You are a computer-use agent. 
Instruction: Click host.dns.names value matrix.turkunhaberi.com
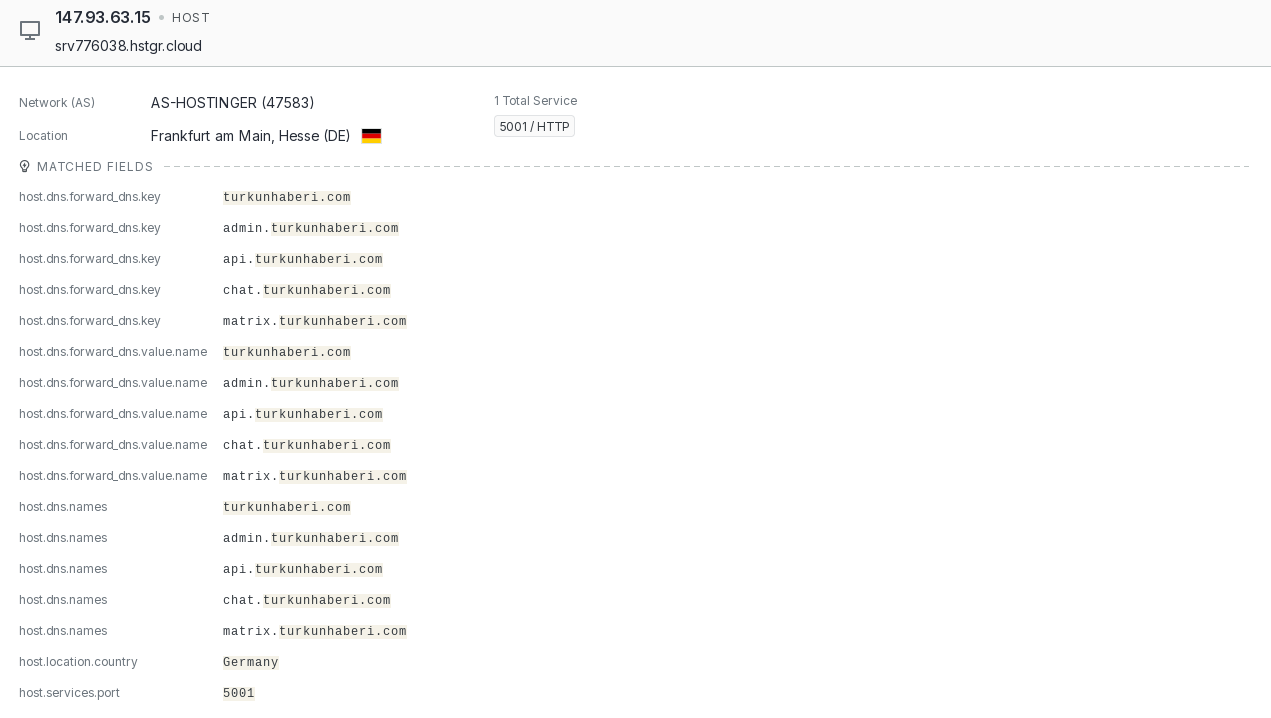pos(314,632)
